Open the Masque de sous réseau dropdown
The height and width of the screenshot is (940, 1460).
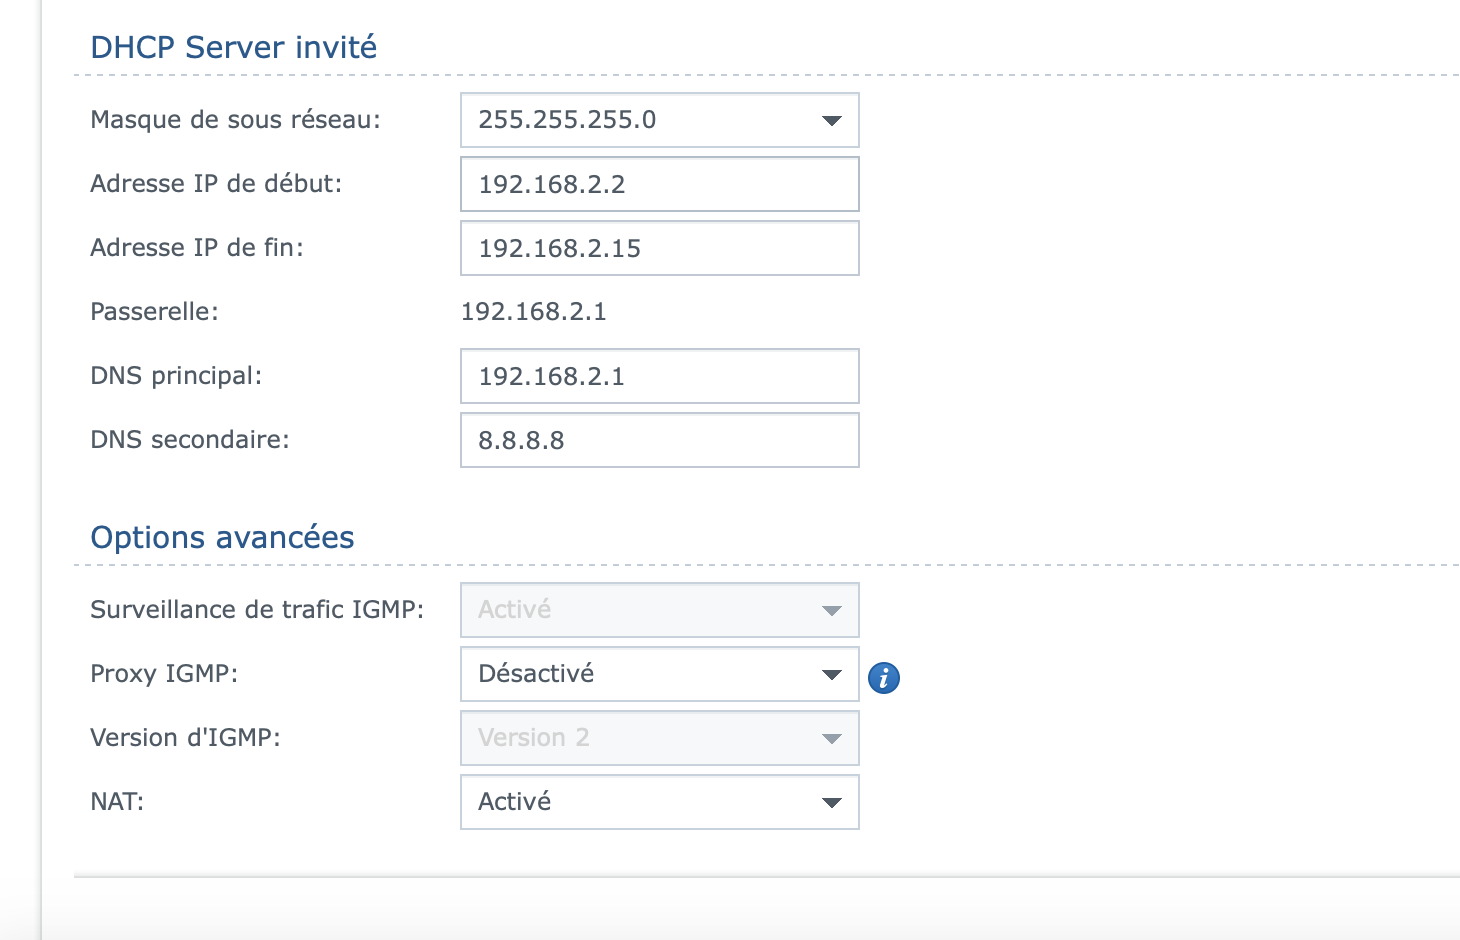tap(659, 120)
